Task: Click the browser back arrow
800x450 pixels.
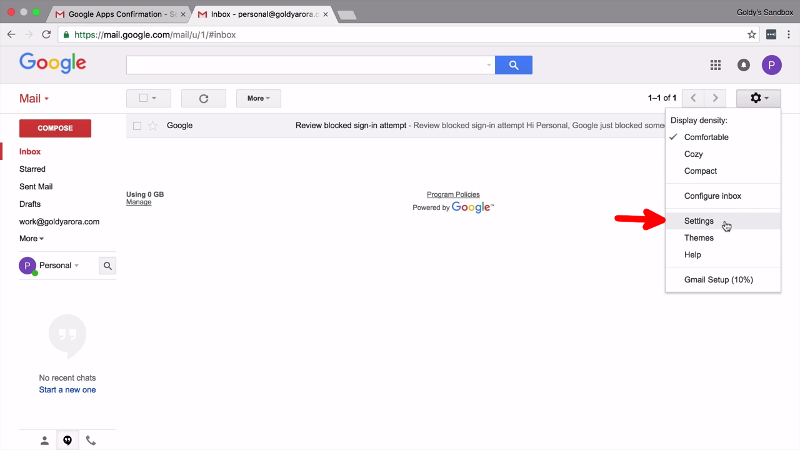Action: pyautogui.click(x=11, y=35)
